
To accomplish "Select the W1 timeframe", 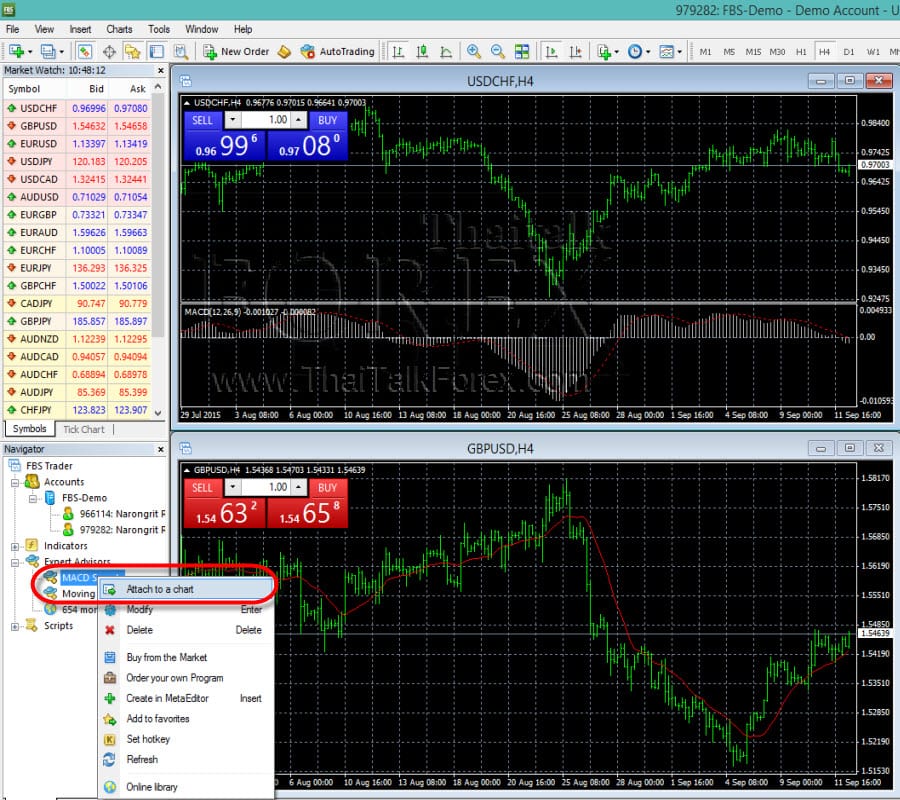I will (x=872, y=52).
